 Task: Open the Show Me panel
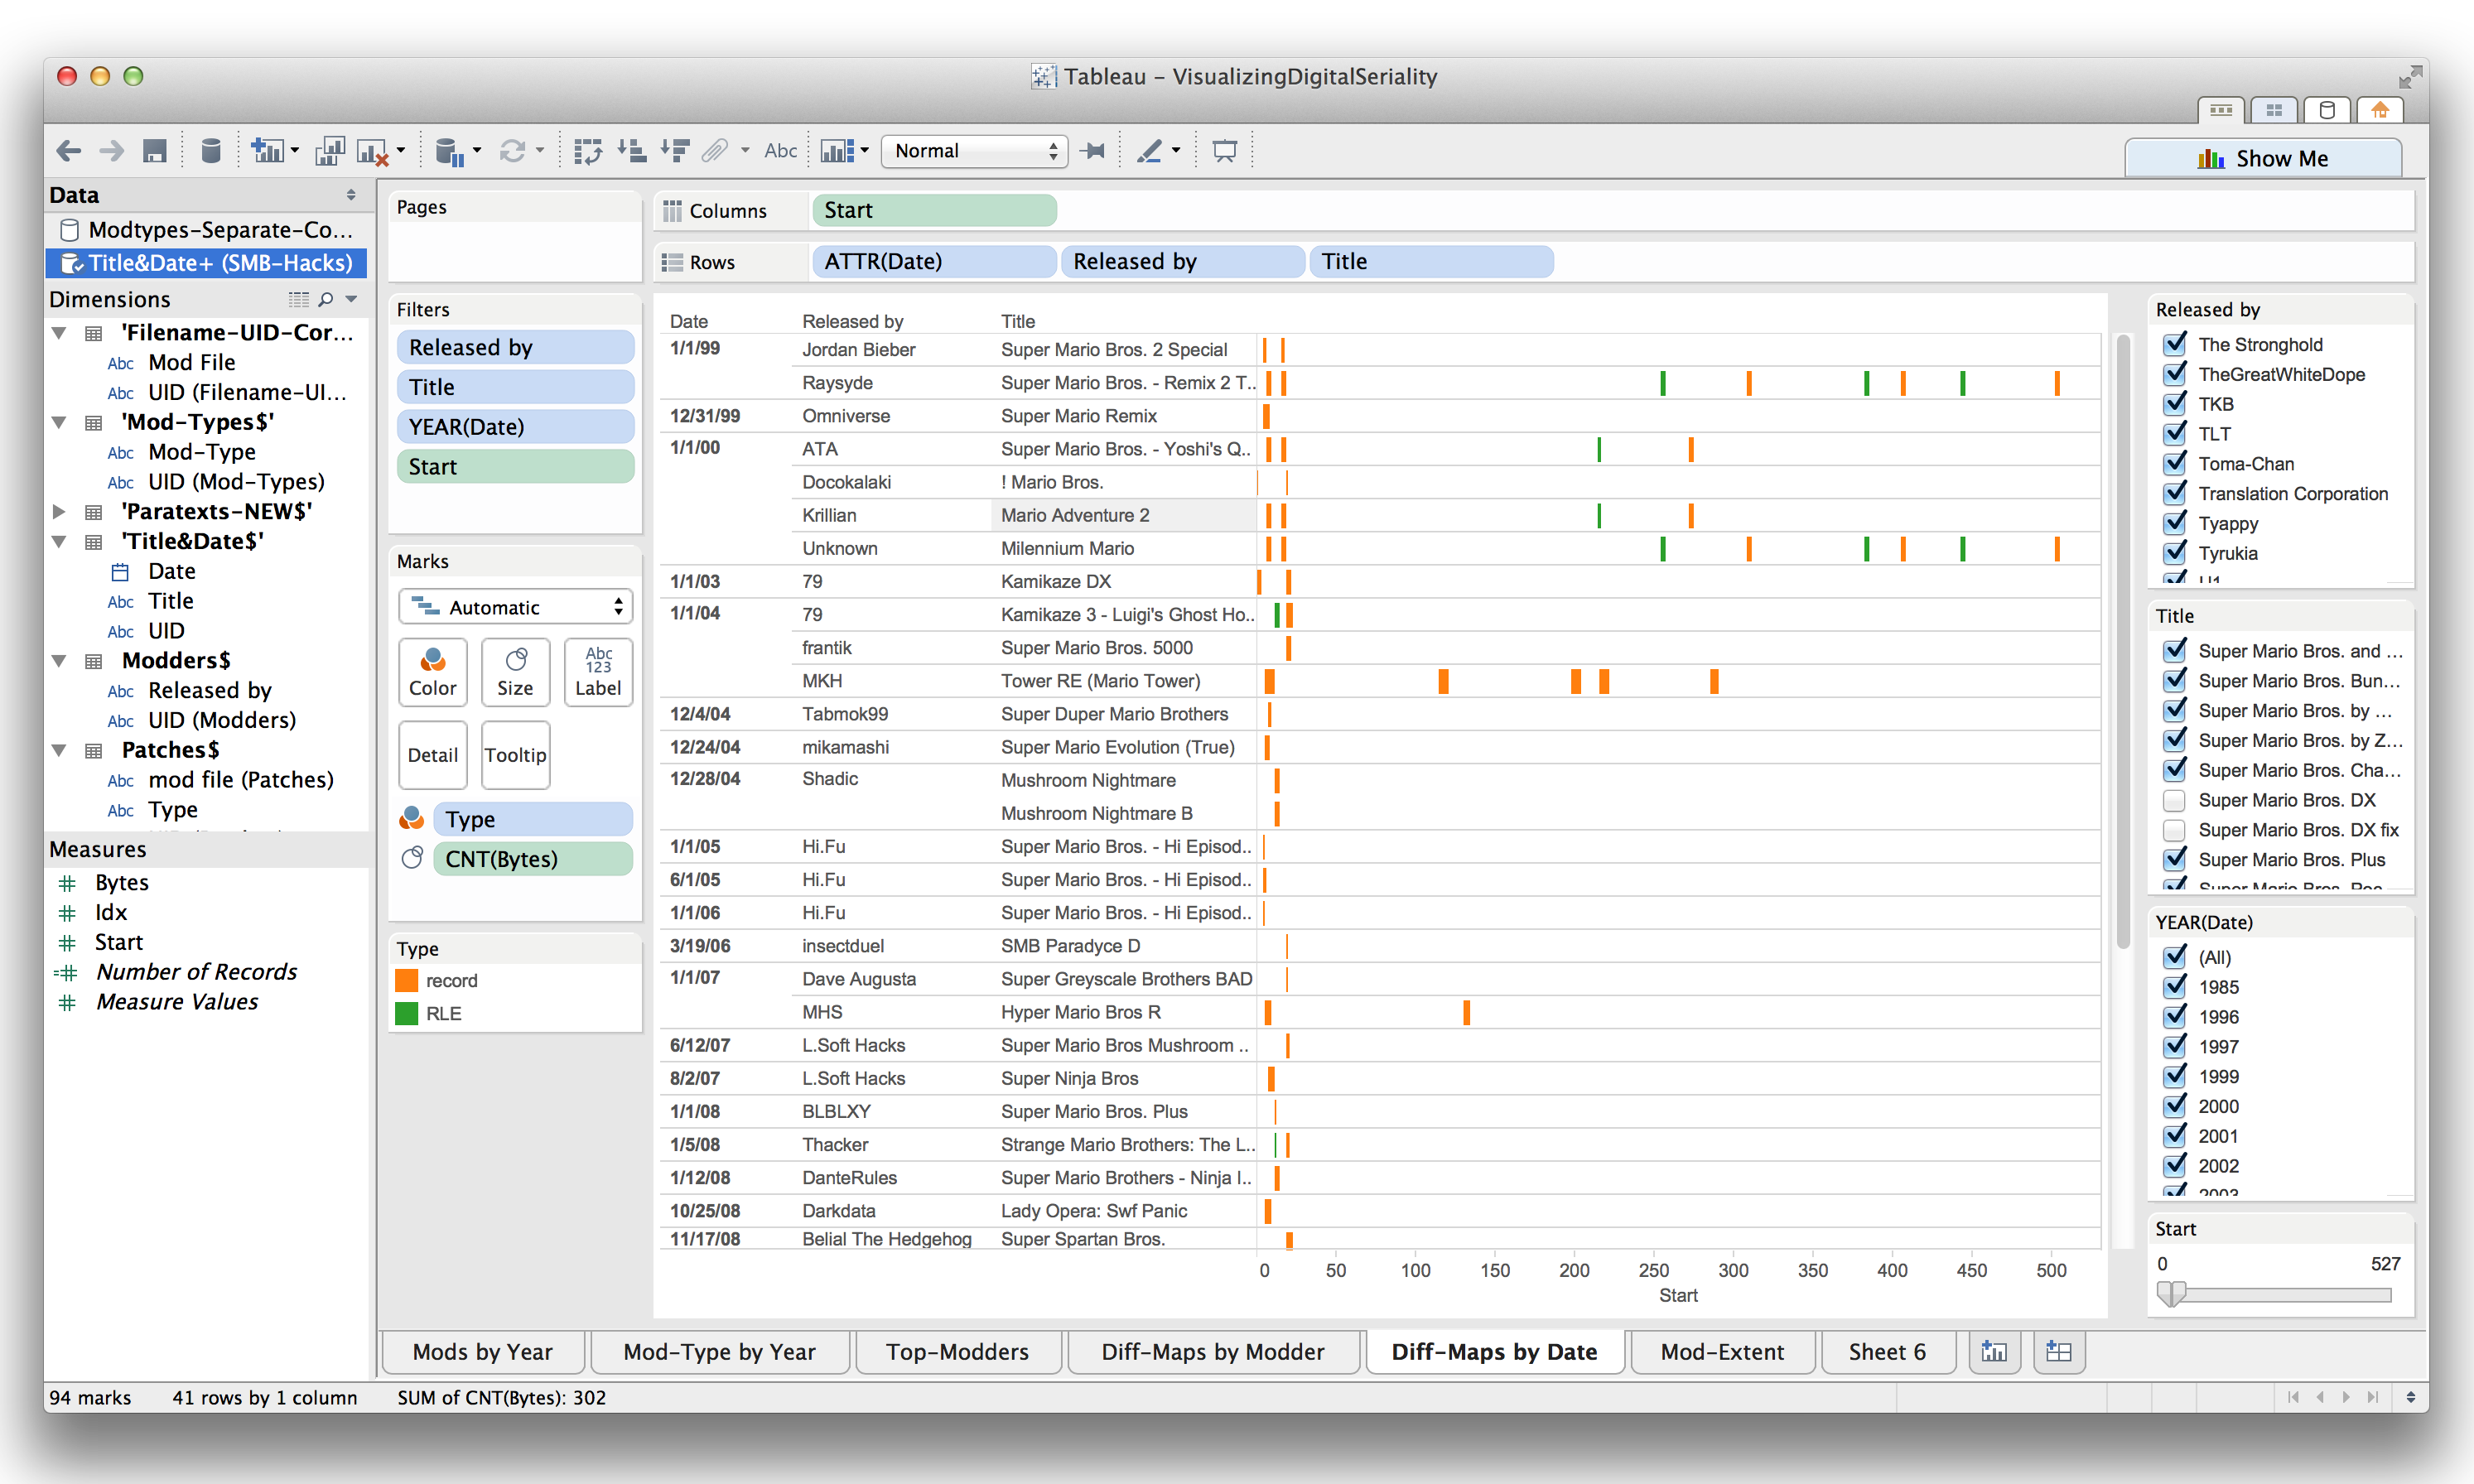(x=2263, y=158)
